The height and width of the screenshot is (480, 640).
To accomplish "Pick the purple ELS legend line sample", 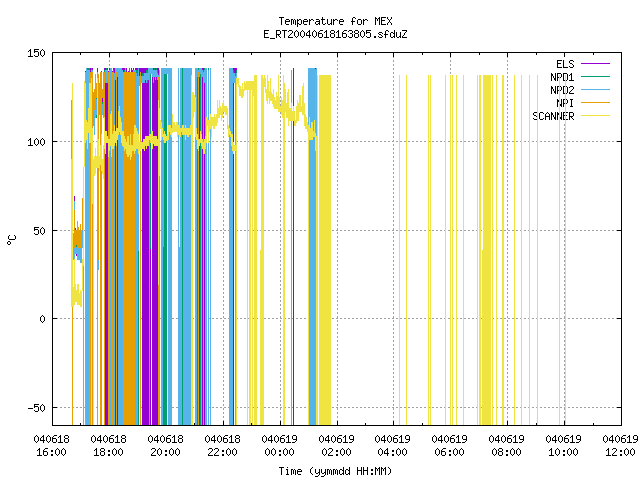I will coord(596,64).
